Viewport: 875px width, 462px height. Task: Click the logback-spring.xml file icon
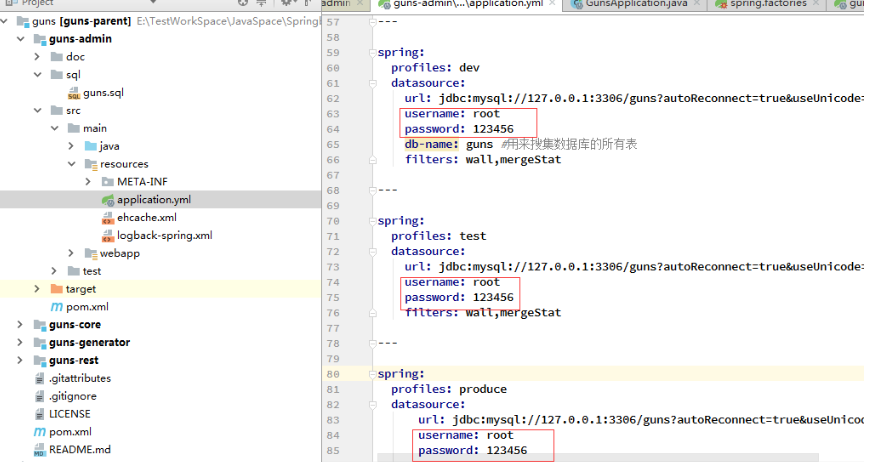(x=108, y=235)
